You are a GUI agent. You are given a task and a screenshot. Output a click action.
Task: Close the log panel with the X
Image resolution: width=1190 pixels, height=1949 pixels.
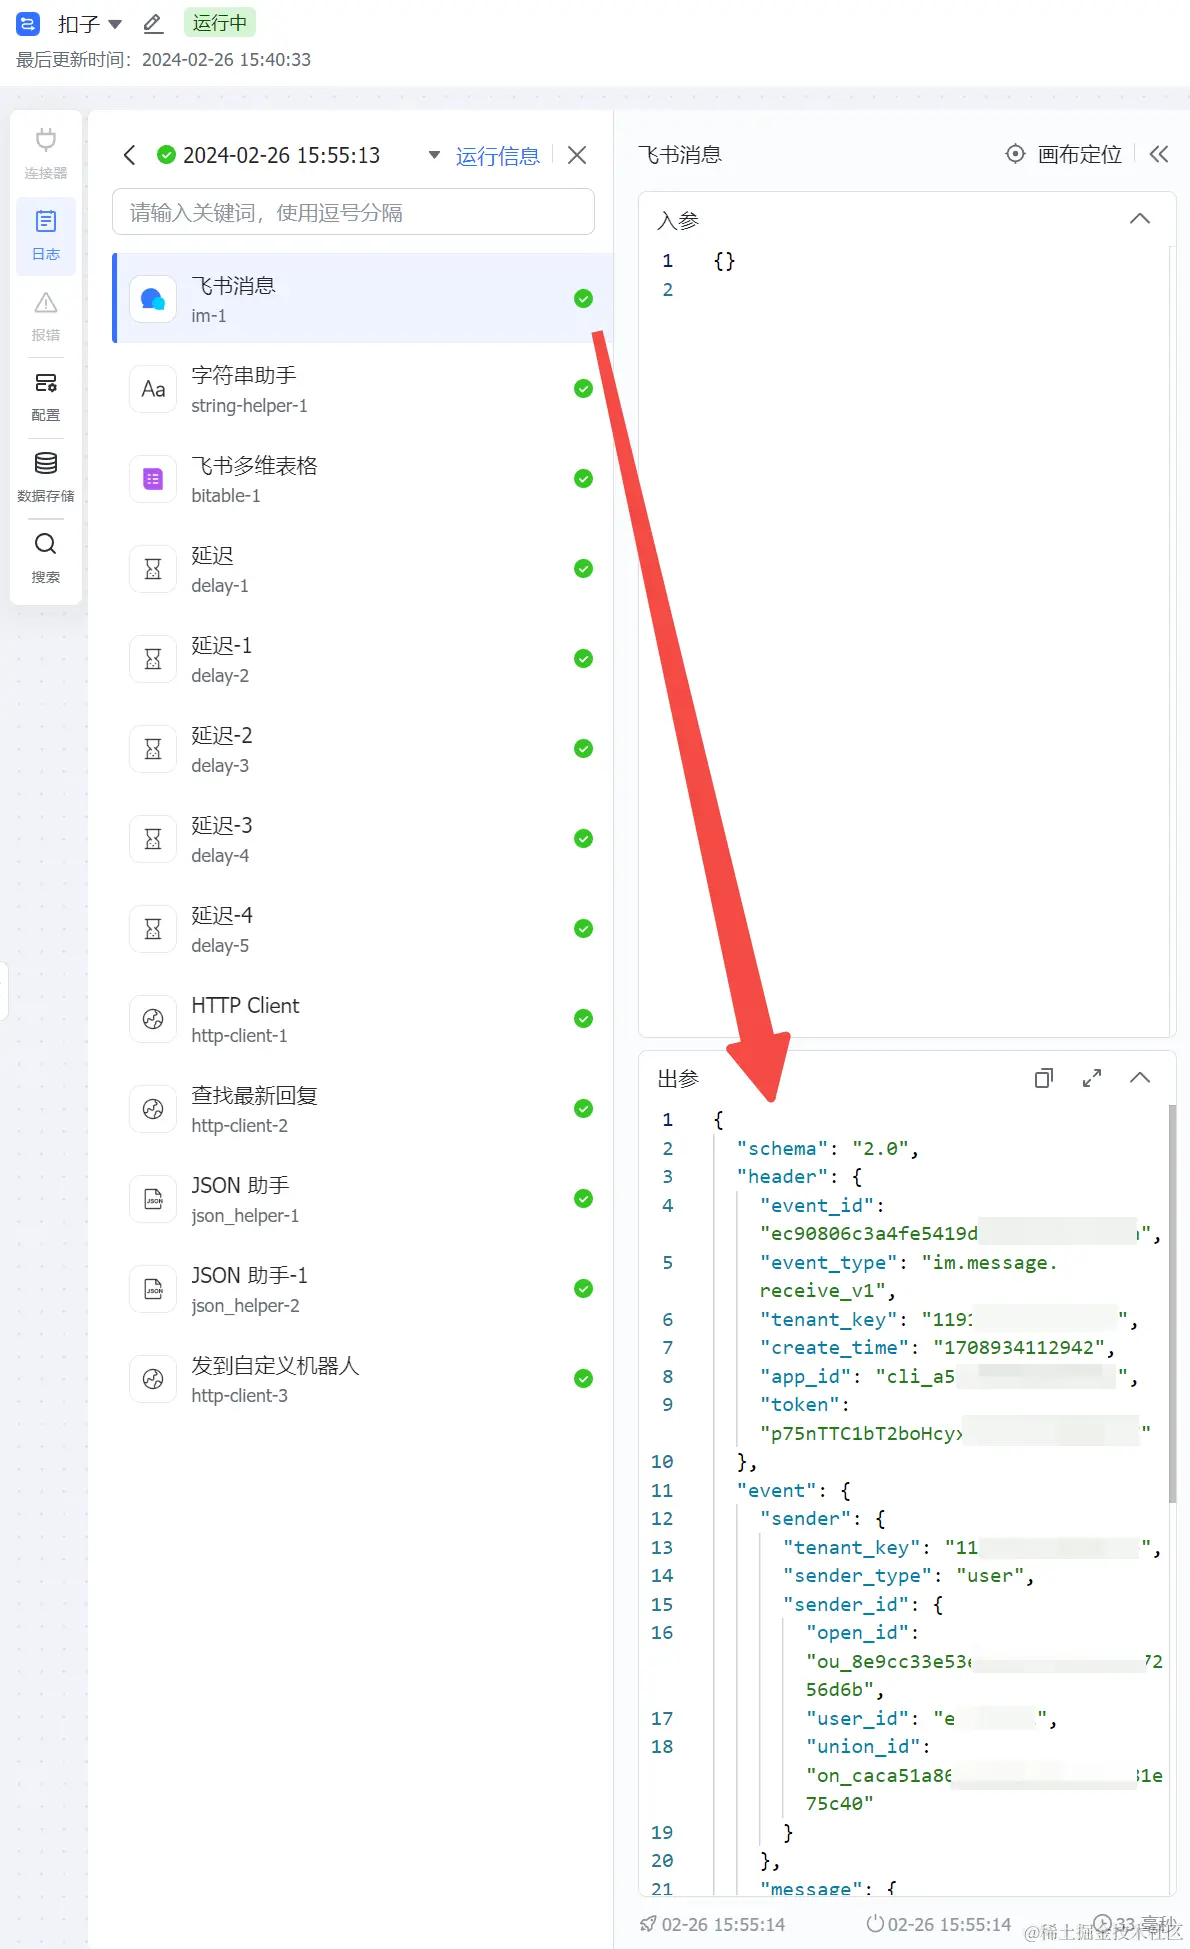[x=577, y=155]
